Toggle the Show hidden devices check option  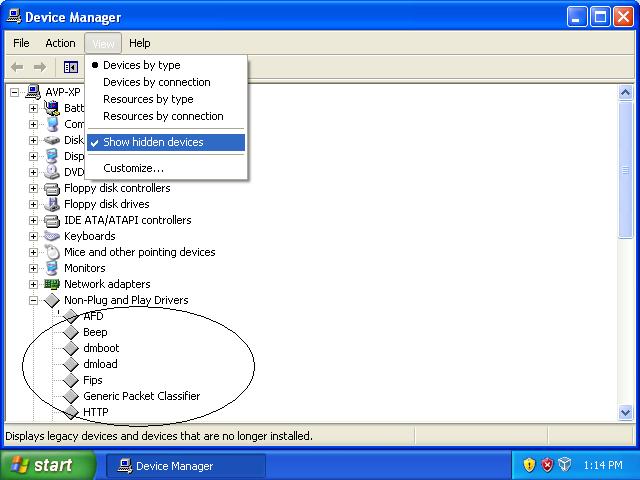(166, 142)
